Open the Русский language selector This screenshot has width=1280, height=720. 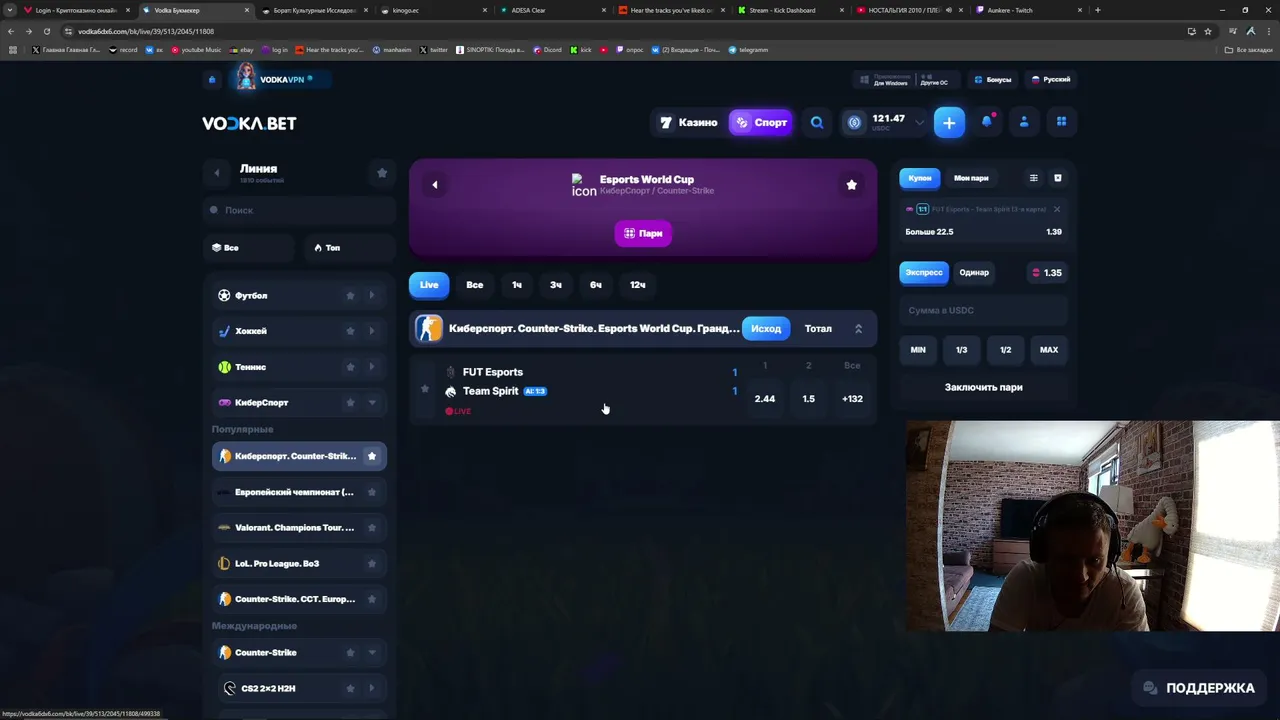(1050, 79)
